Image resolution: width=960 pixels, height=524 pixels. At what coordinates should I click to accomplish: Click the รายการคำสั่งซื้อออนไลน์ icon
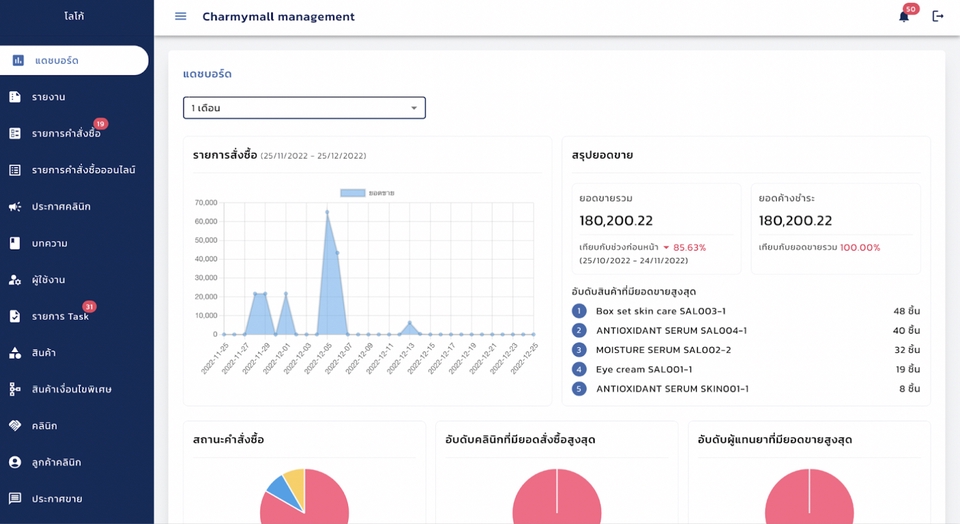tap(15, 170)
